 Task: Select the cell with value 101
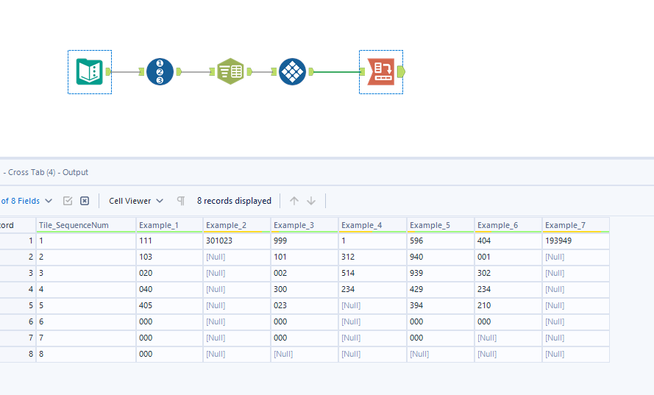coord(304,257)
